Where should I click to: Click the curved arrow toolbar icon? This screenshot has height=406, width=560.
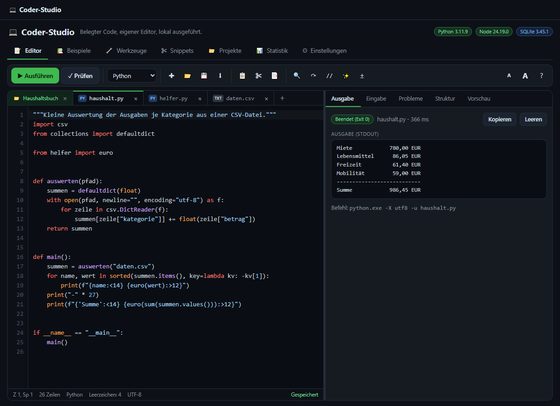[x=313, y=76]
